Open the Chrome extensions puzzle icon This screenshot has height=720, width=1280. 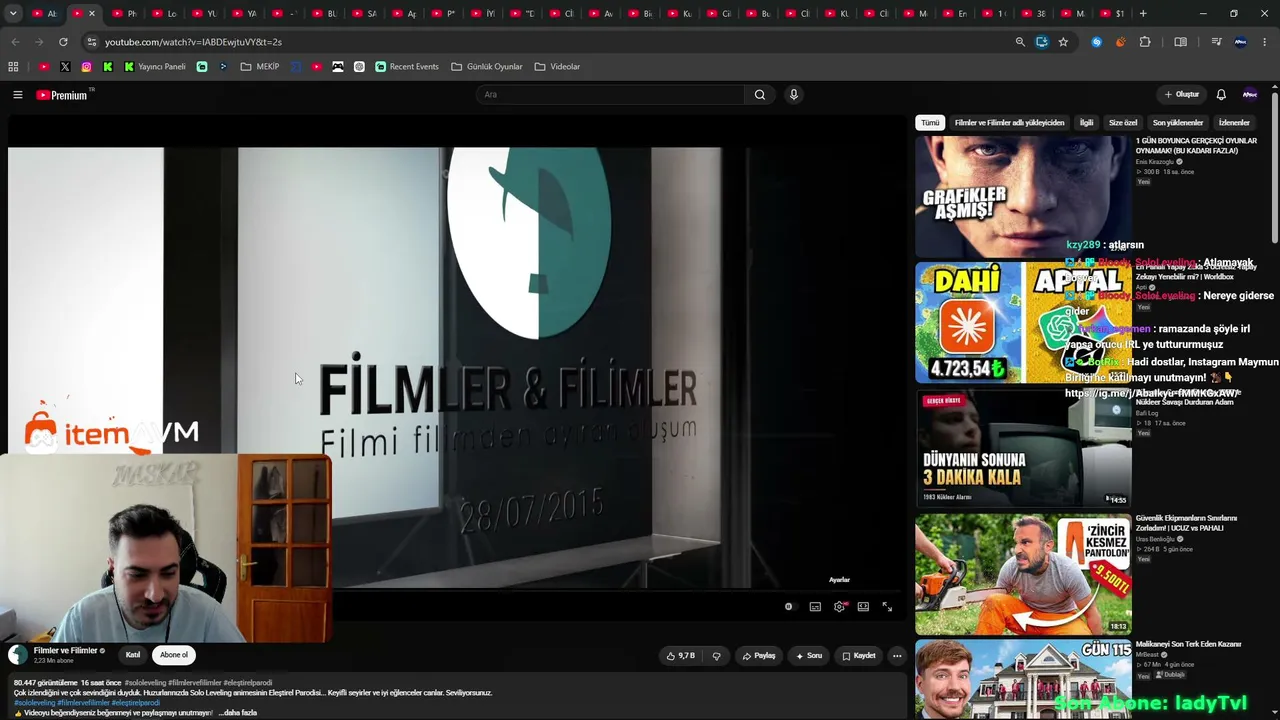point(1145,42)
